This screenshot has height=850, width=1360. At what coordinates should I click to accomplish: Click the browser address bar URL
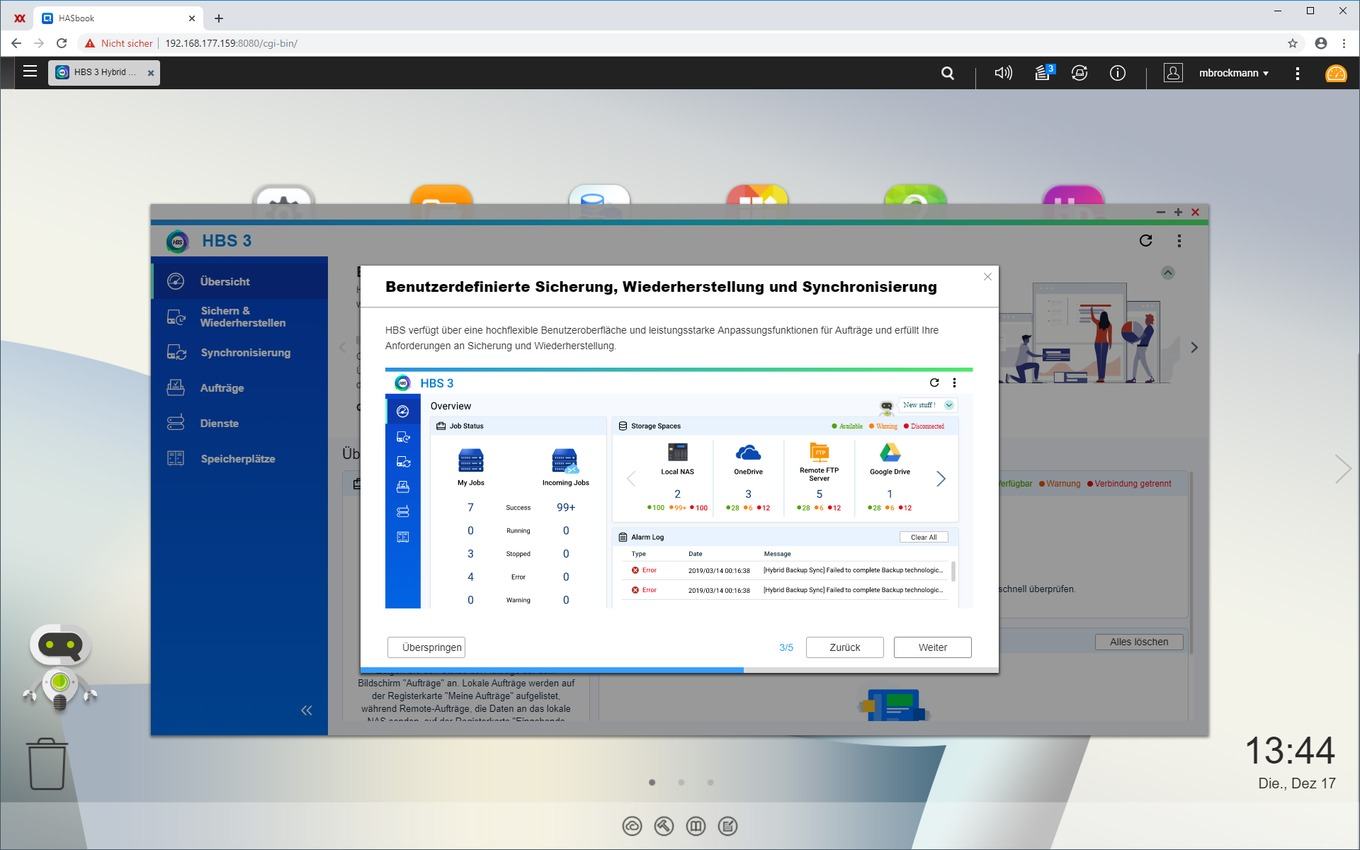point(231,43)
